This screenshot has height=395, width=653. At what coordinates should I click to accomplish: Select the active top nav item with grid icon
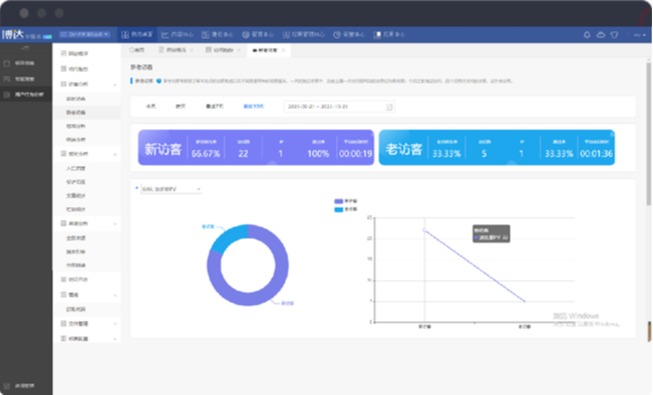coord(137,35)
